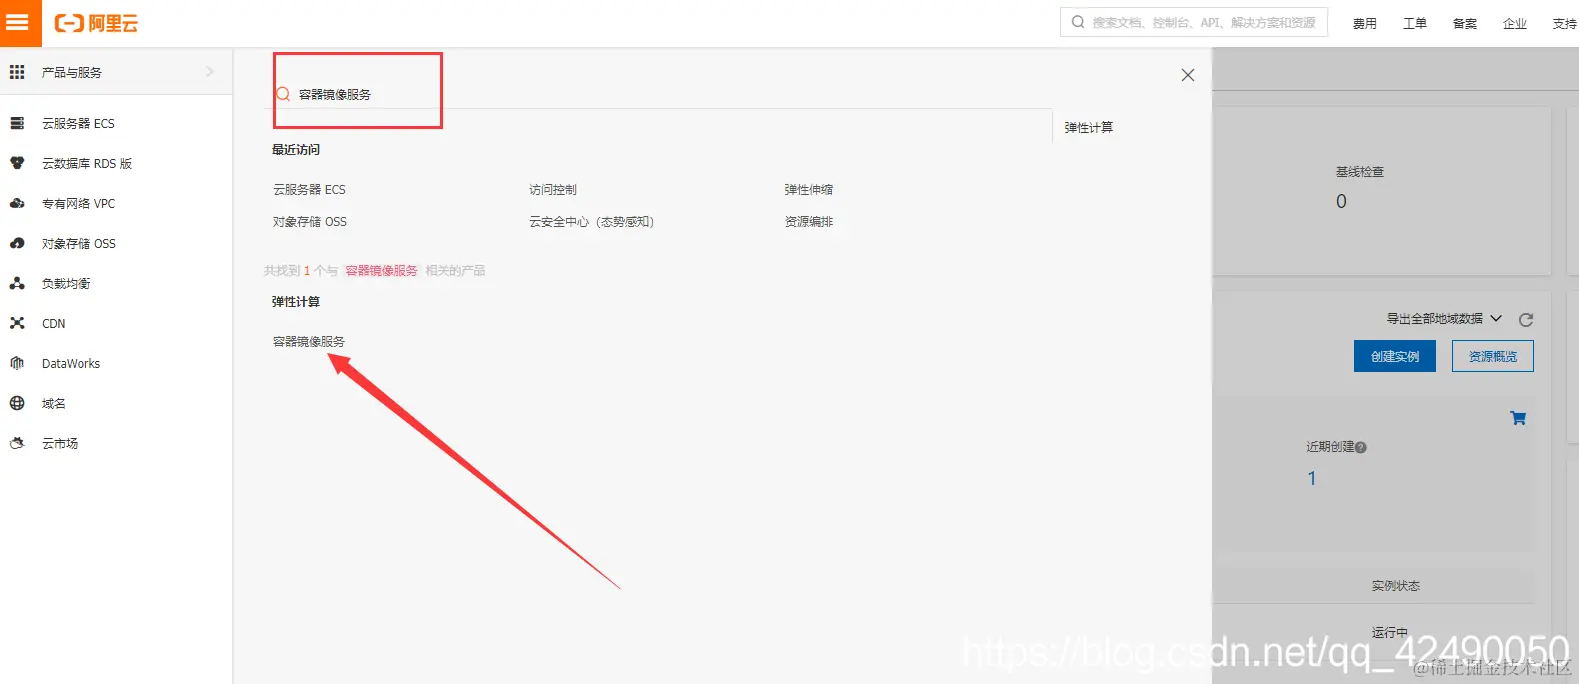Open recent 云服务器 ECS link
The height and width of the screenshot is (684, 1579).
[309, 189]
